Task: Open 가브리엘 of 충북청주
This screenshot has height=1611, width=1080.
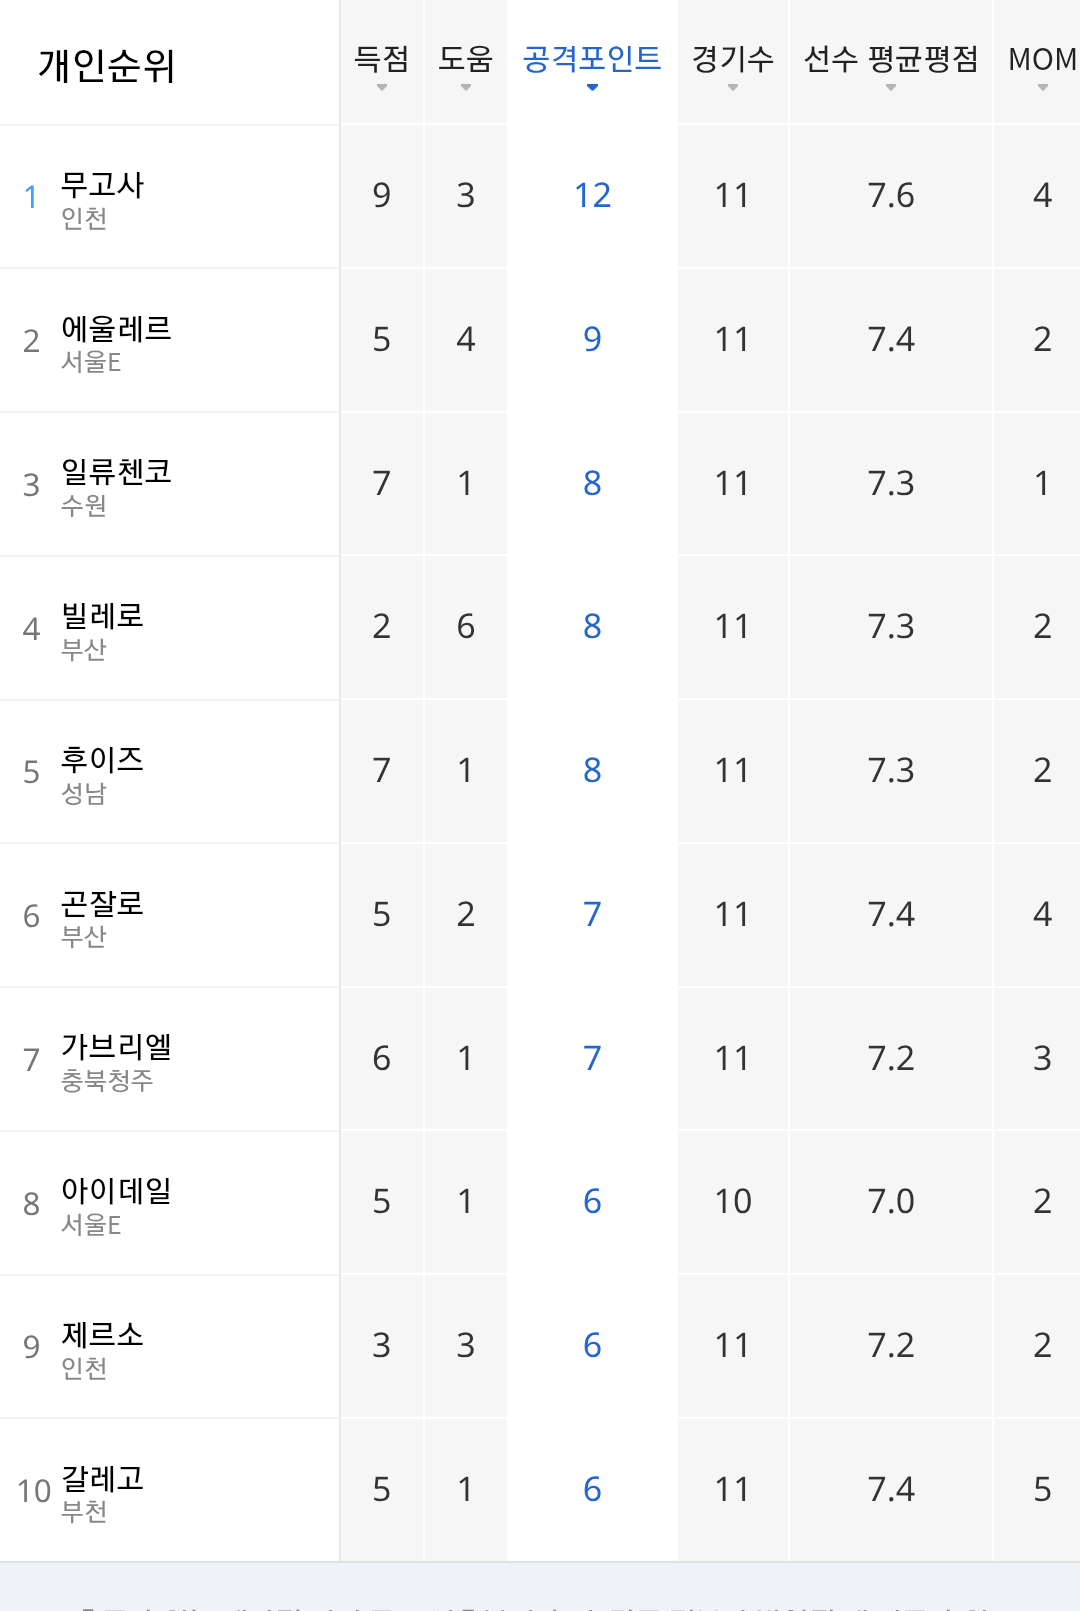Action: coord(116,1047)
